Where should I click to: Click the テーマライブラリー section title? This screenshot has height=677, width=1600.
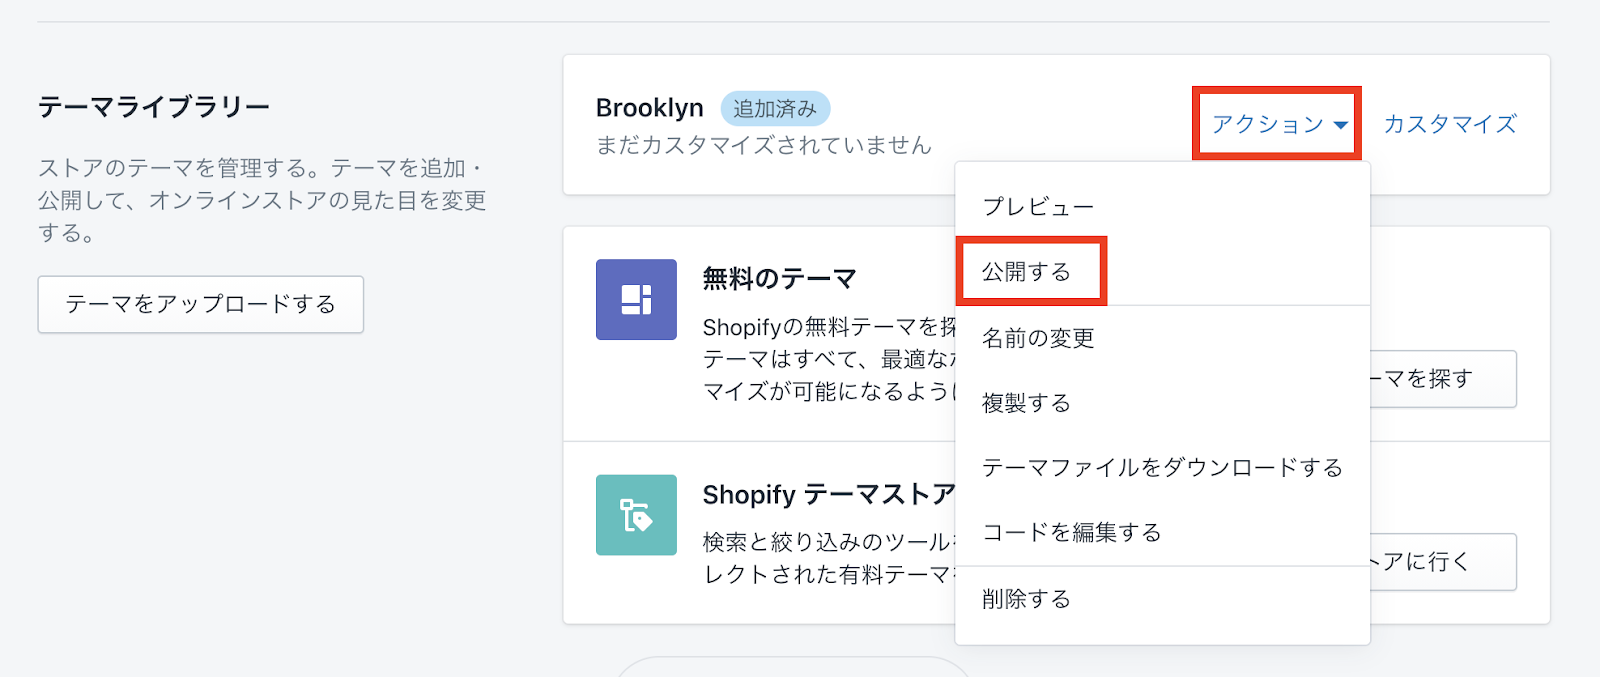pyautogui.click(x=154, y=107)
